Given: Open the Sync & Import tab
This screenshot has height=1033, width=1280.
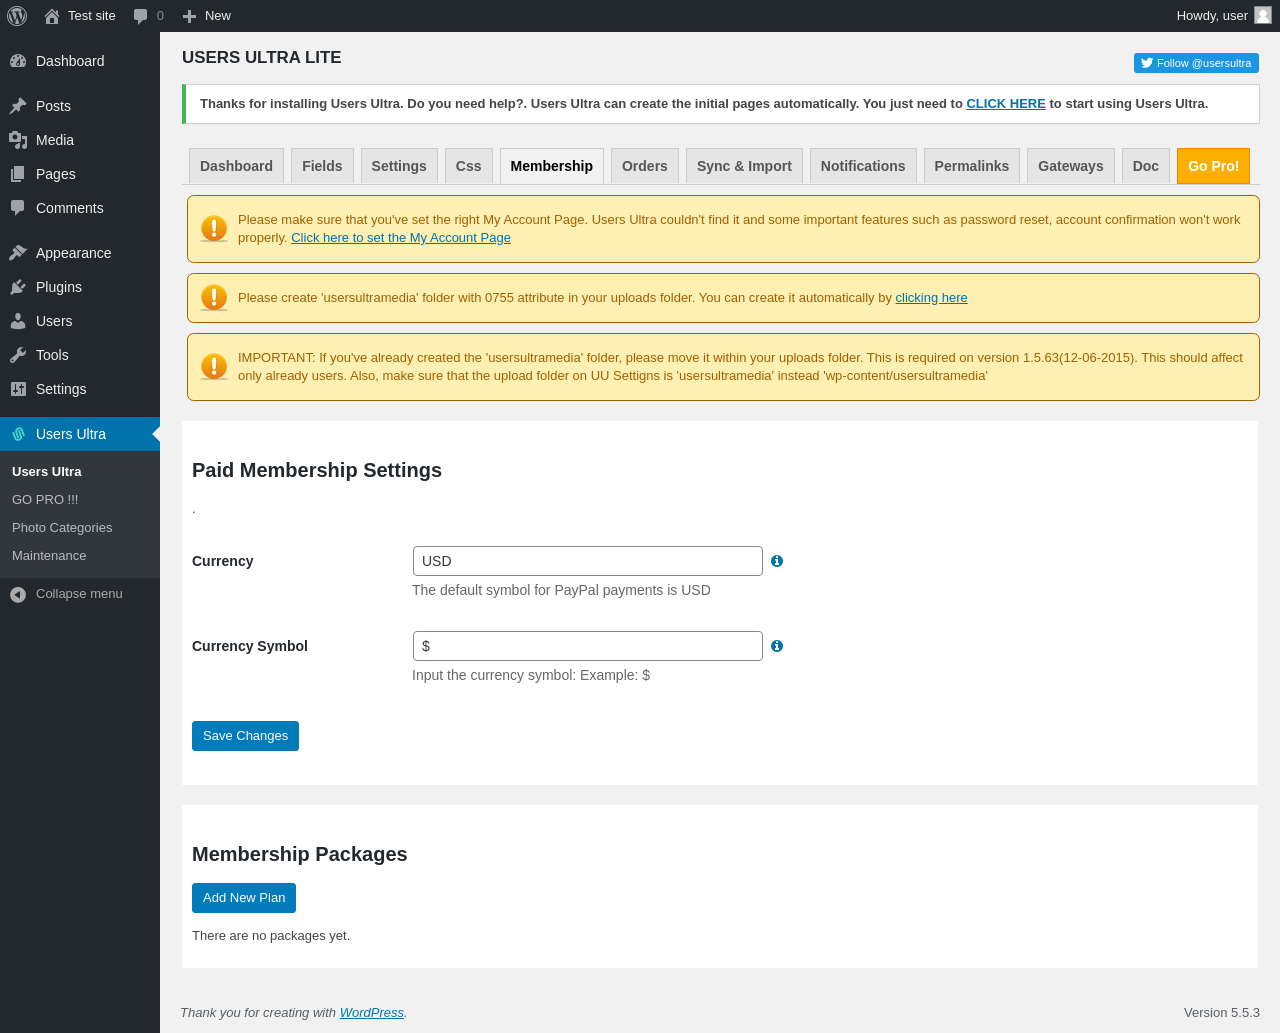Looking at the screenshot, I should point(744,166).
